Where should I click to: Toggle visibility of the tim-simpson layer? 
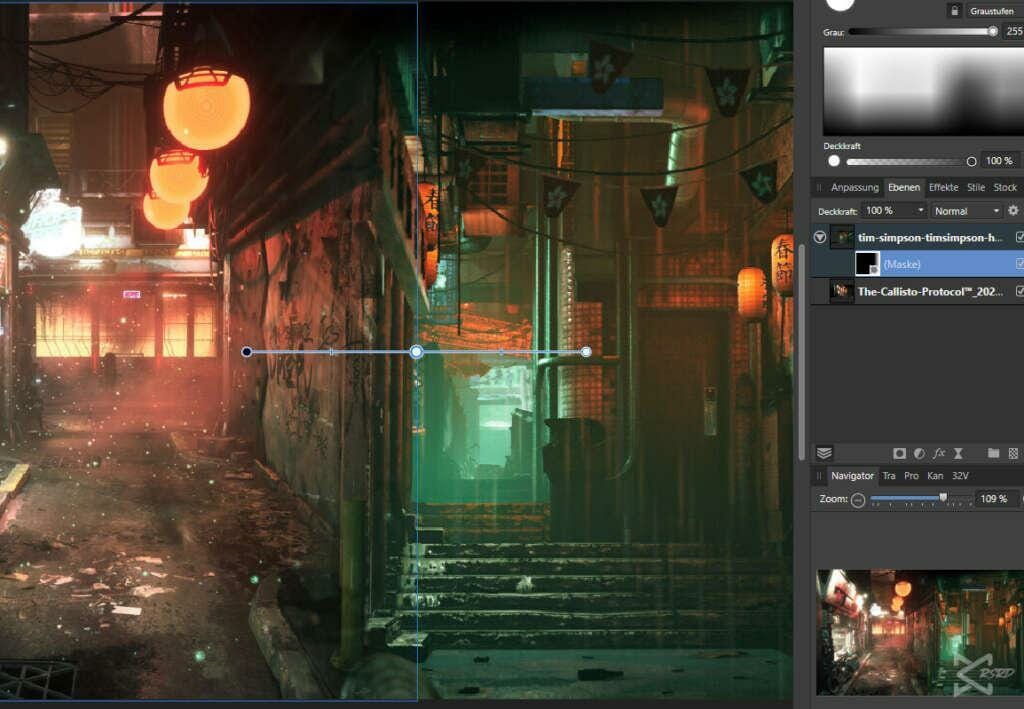(1019, 237)
